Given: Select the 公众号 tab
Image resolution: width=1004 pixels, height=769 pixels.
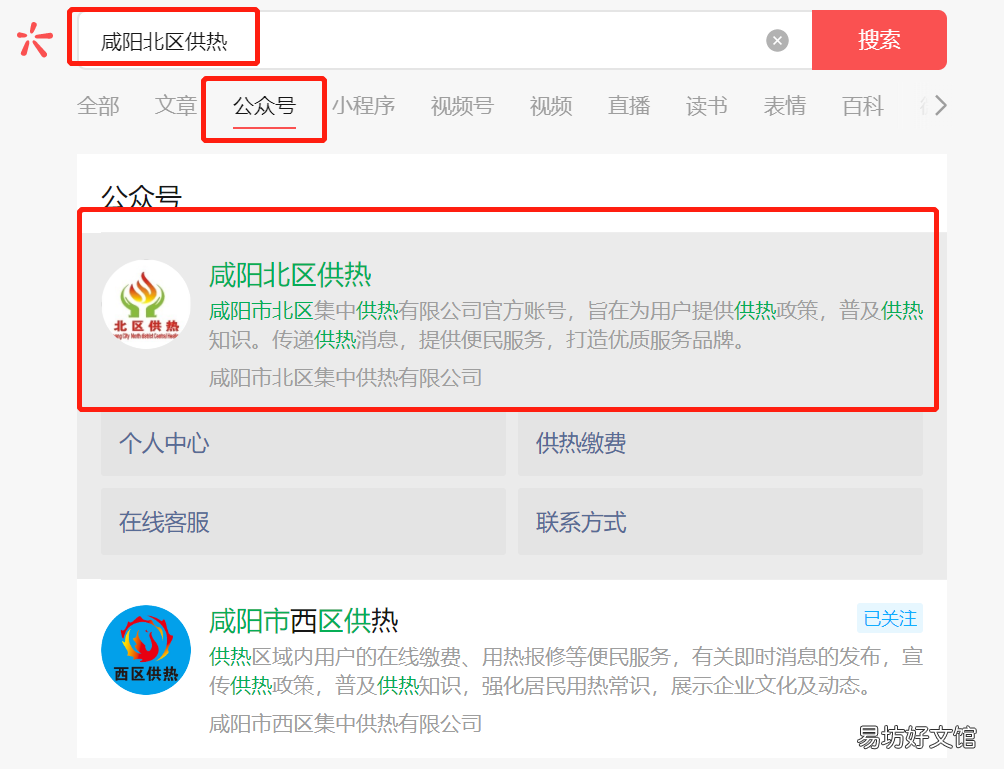Looking at the screenshot, I should pos(264,106).
